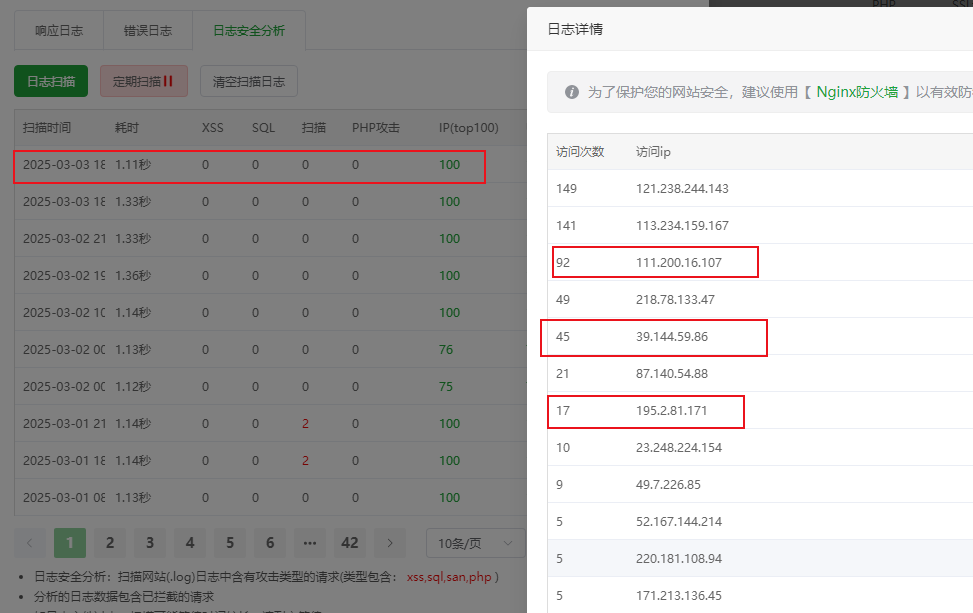
Task: Select IP 113.234.159.167
Action: pyautogui.click(x=682, y=225)
